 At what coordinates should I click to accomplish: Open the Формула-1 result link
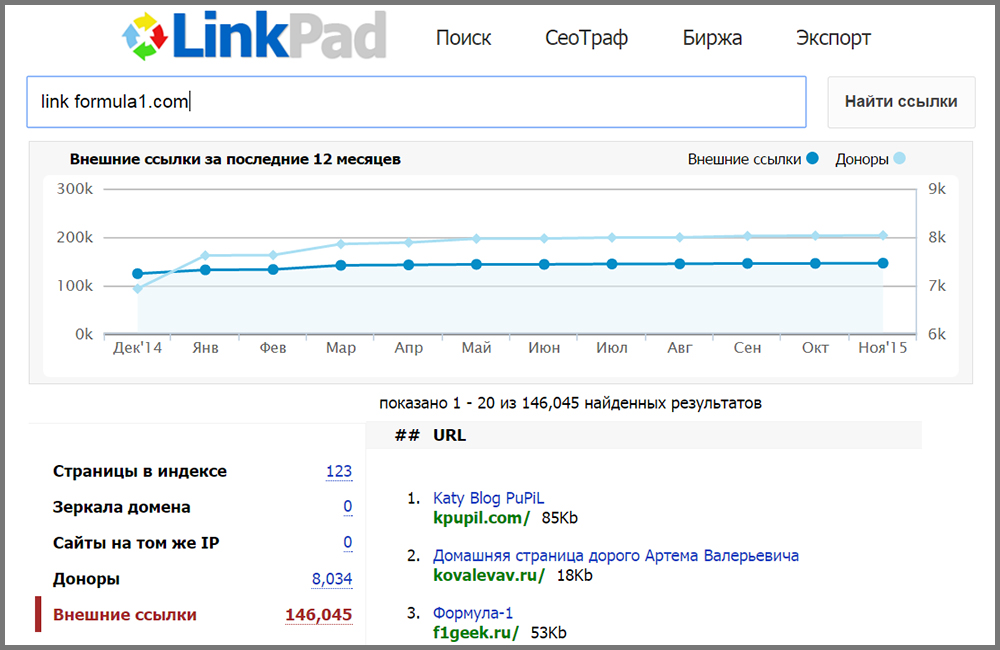coord(473,613)
